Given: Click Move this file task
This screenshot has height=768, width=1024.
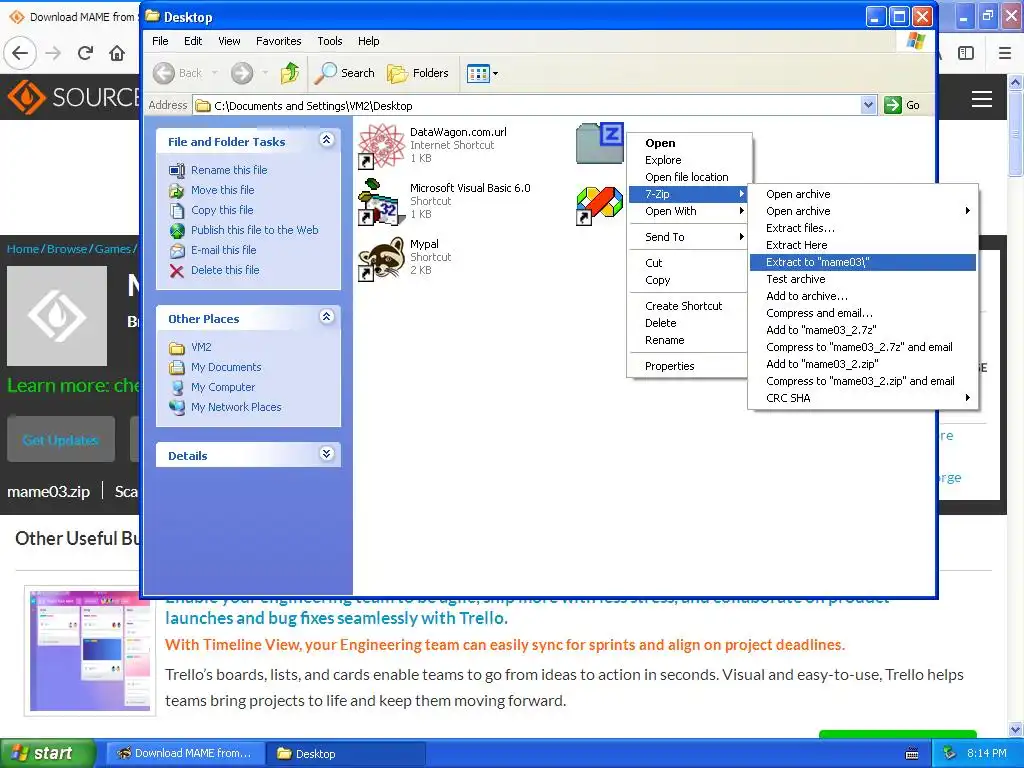Looking at the screenshot, I should coord(223,190).
